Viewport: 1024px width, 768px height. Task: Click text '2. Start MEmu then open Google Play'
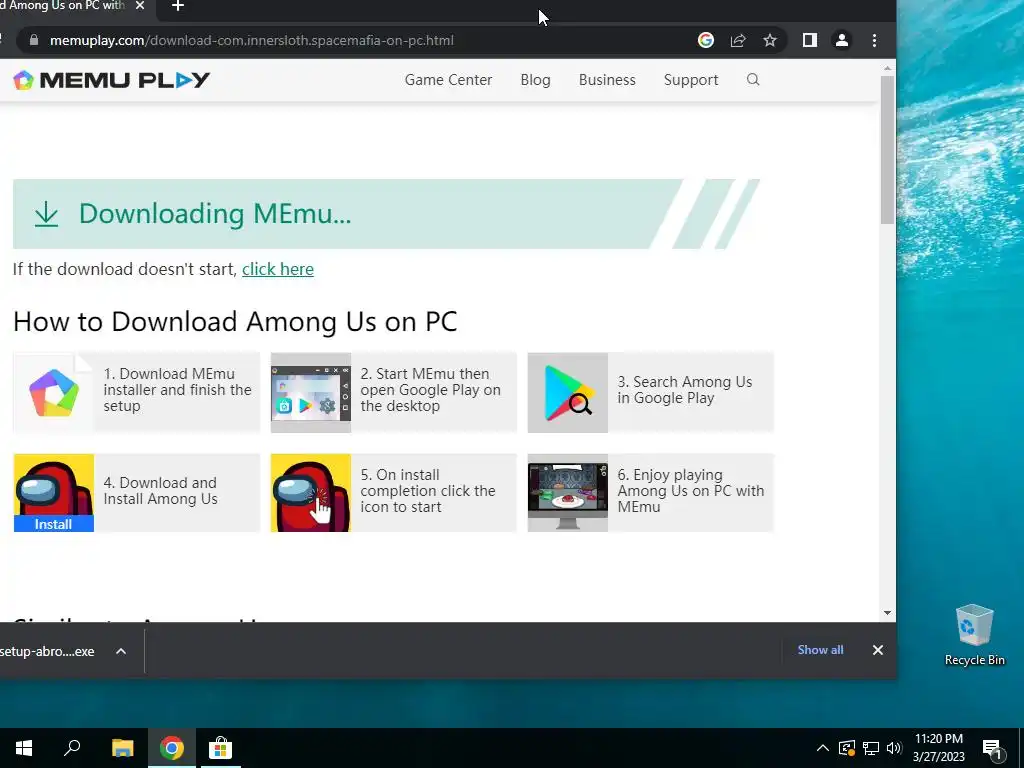click(x=430, y=390)
